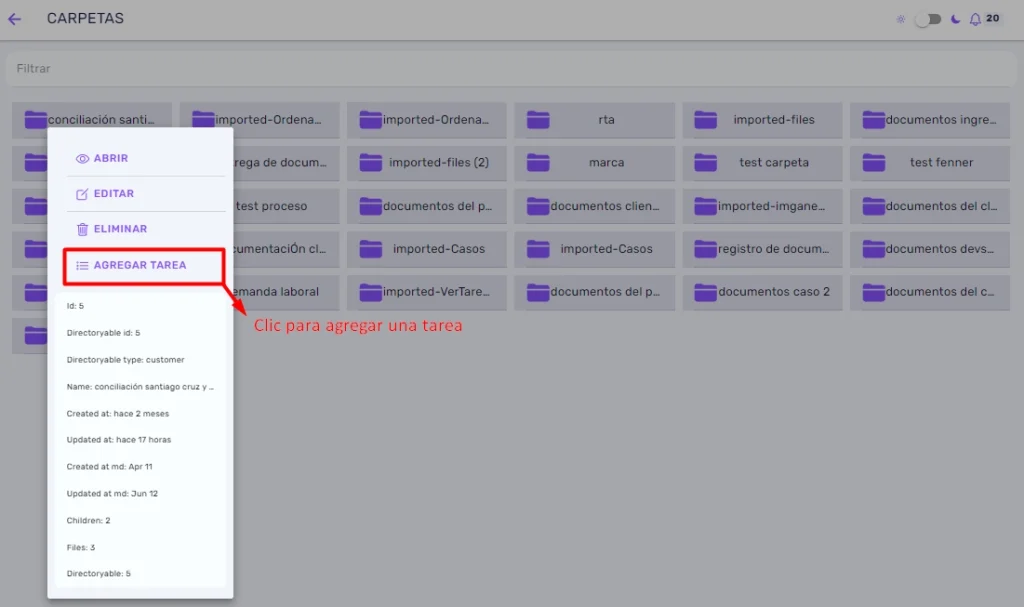Click the imported-imgane... folder icon
The height and width of the screenshot is (607, 1024).
click(x=705, y=206)
